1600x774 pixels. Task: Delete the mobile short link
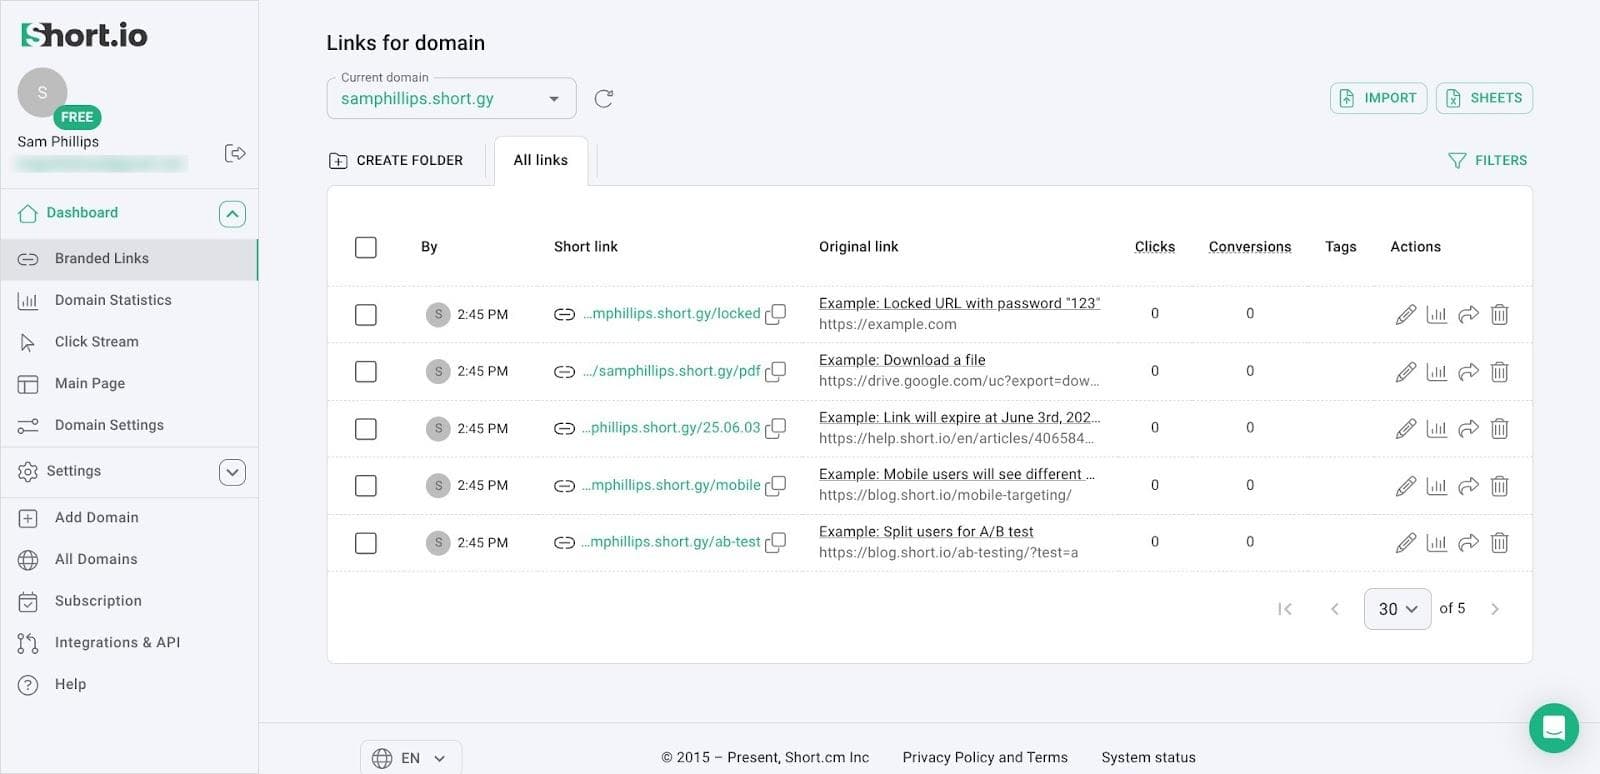(1499, 486)
